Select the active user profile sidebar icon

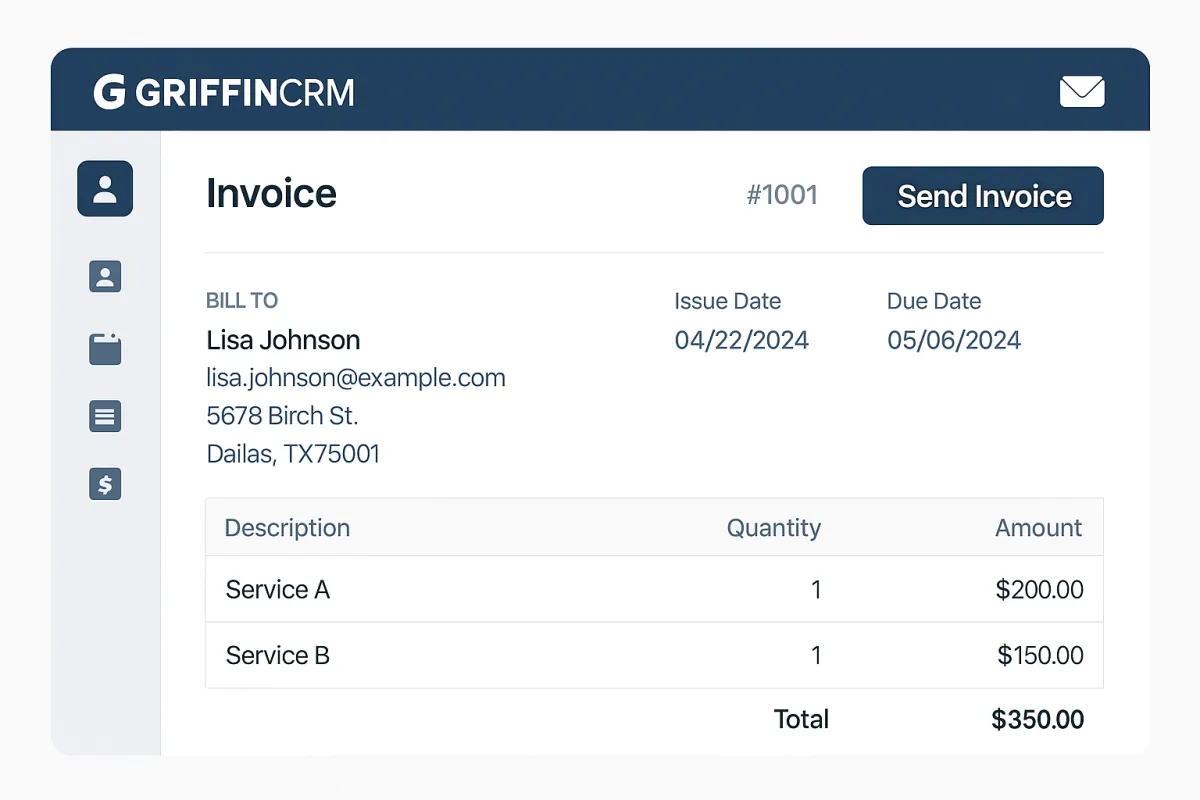tap(105, 189)
